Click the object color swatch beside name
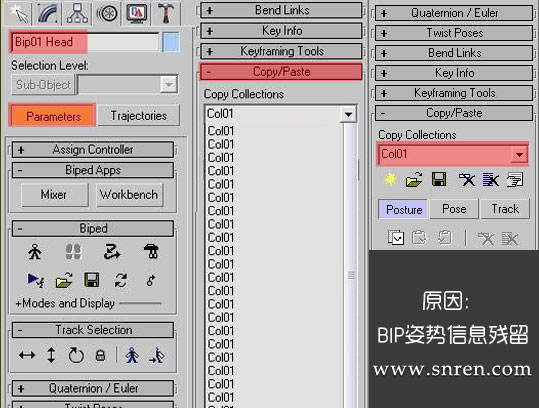Viewport: 539px width, 408px height. point(171,42)
